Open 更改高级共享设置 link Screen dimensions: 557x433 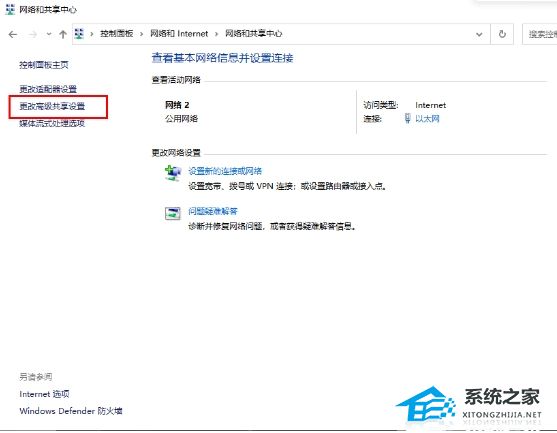click(52, 106)
